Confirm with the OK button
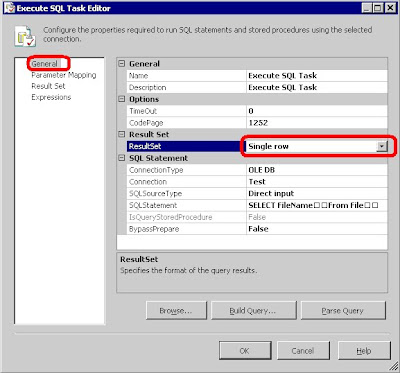The image size is (400, 373). [x=245, y=351]
